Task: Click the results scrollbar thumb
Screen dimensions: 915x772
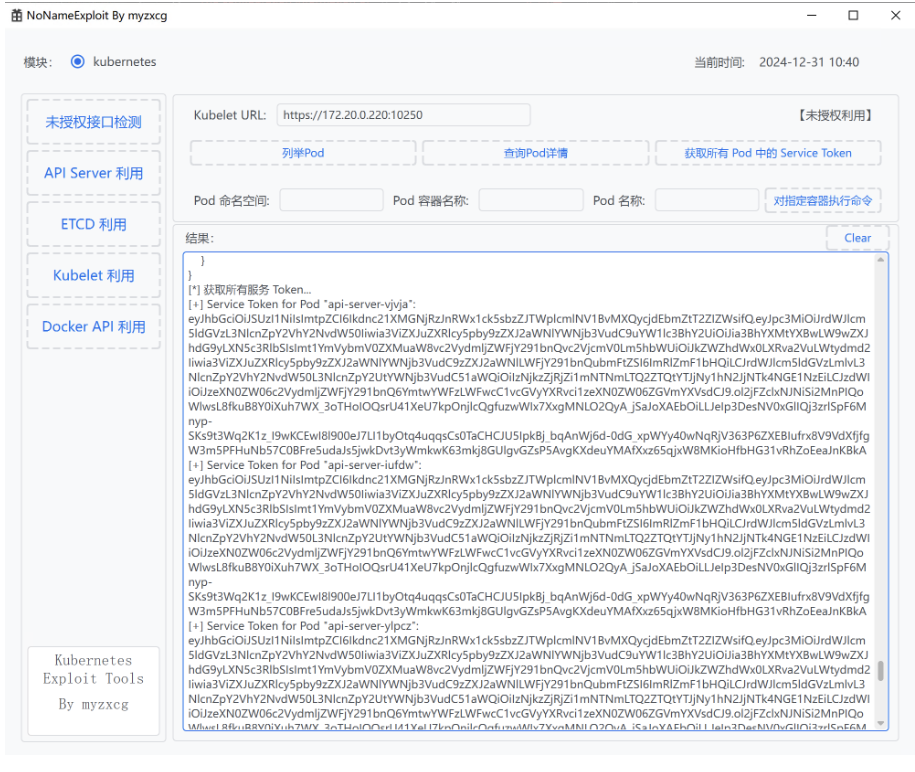Action: click(881, 670)
